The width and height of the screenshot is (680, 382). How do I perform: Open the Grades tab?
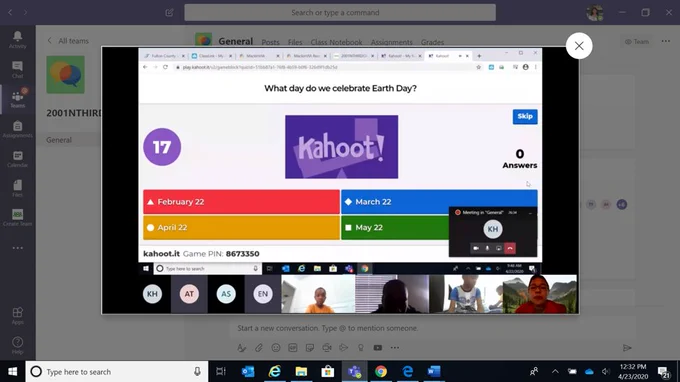point(432,42)
